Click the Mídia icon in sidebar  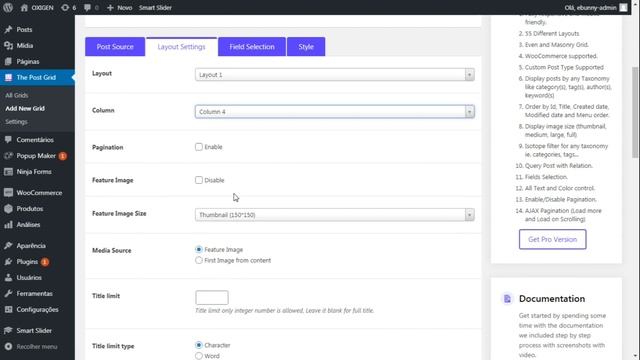pyautogui.click(x=8, y=45)
